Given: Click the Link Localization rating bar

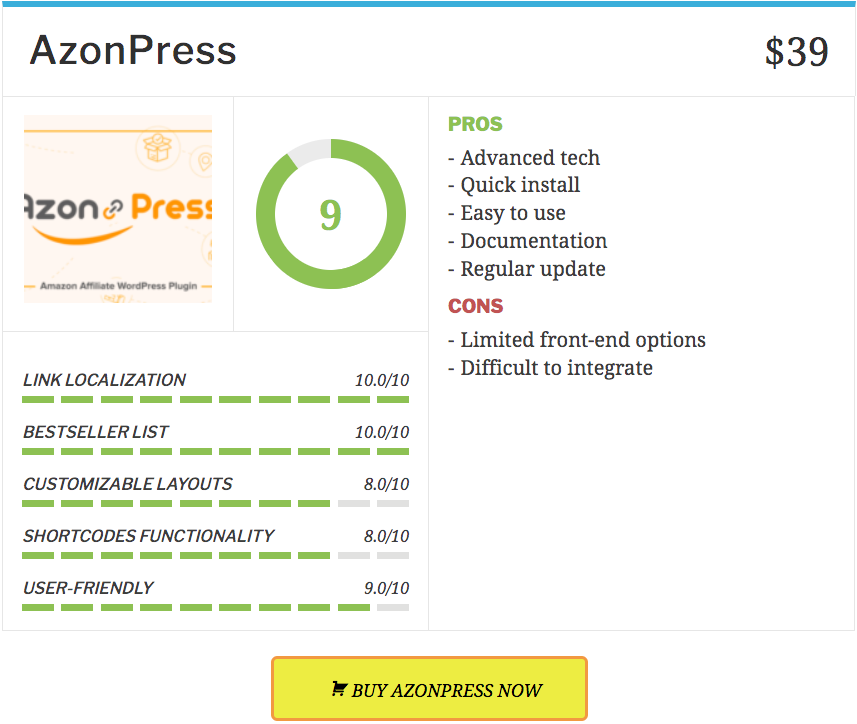Looking at the screenshot, I should (x=216, y=399).
